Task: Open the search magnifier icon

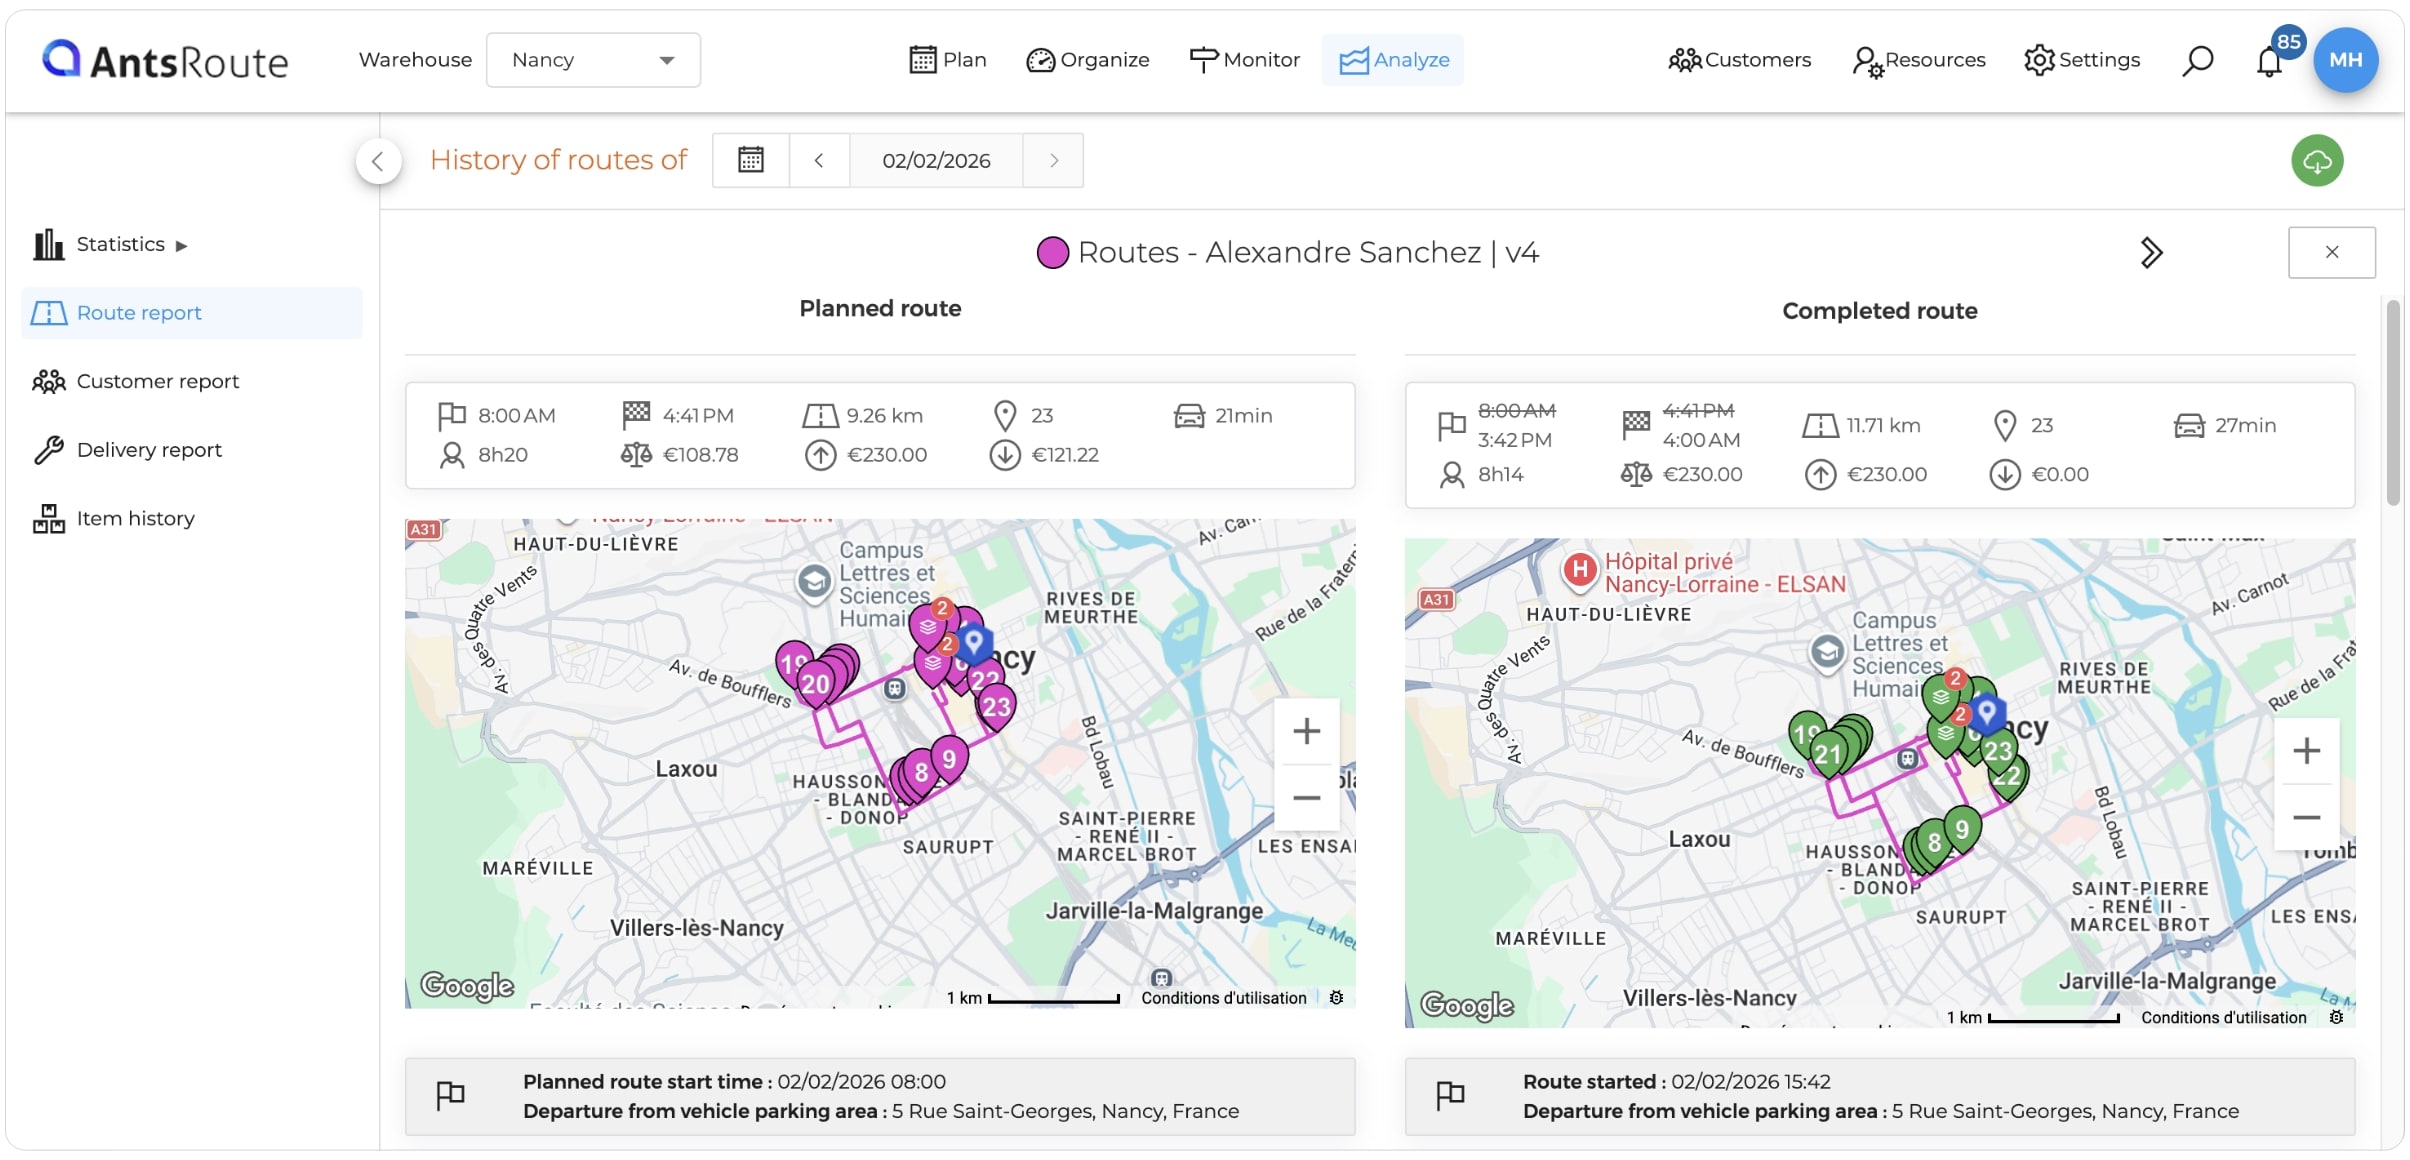Action: coord(2197,61)
